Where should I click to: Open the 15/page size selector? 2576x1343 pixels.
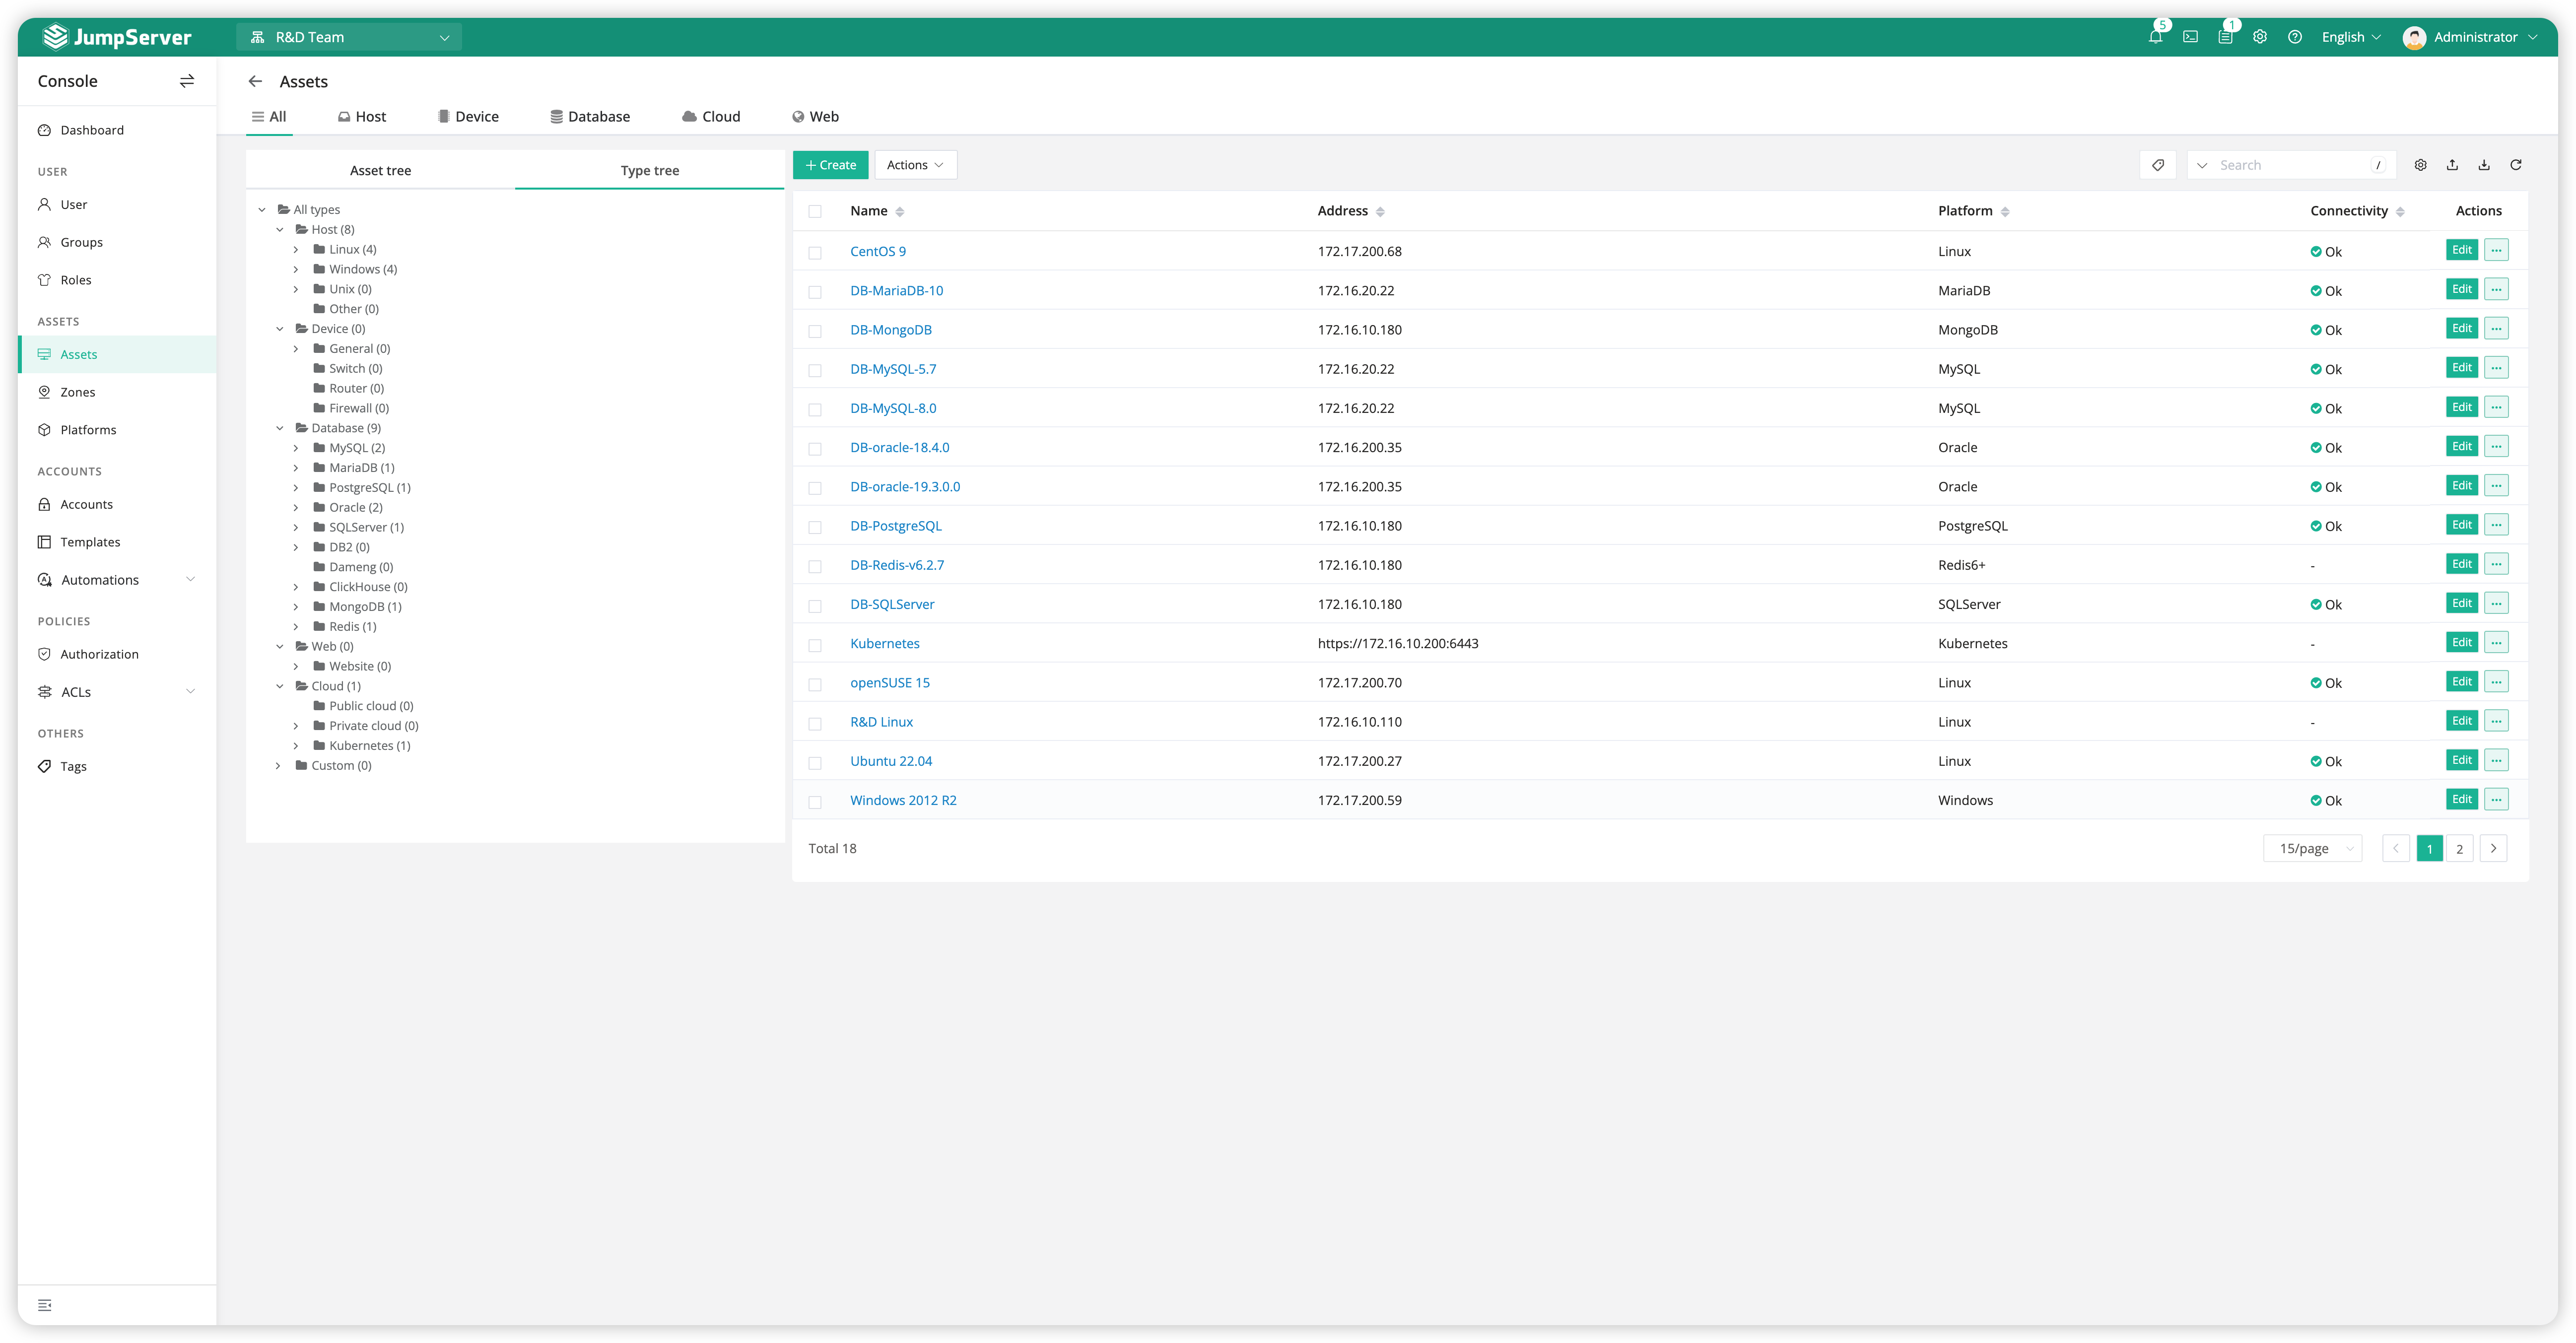click(2312, 848)
